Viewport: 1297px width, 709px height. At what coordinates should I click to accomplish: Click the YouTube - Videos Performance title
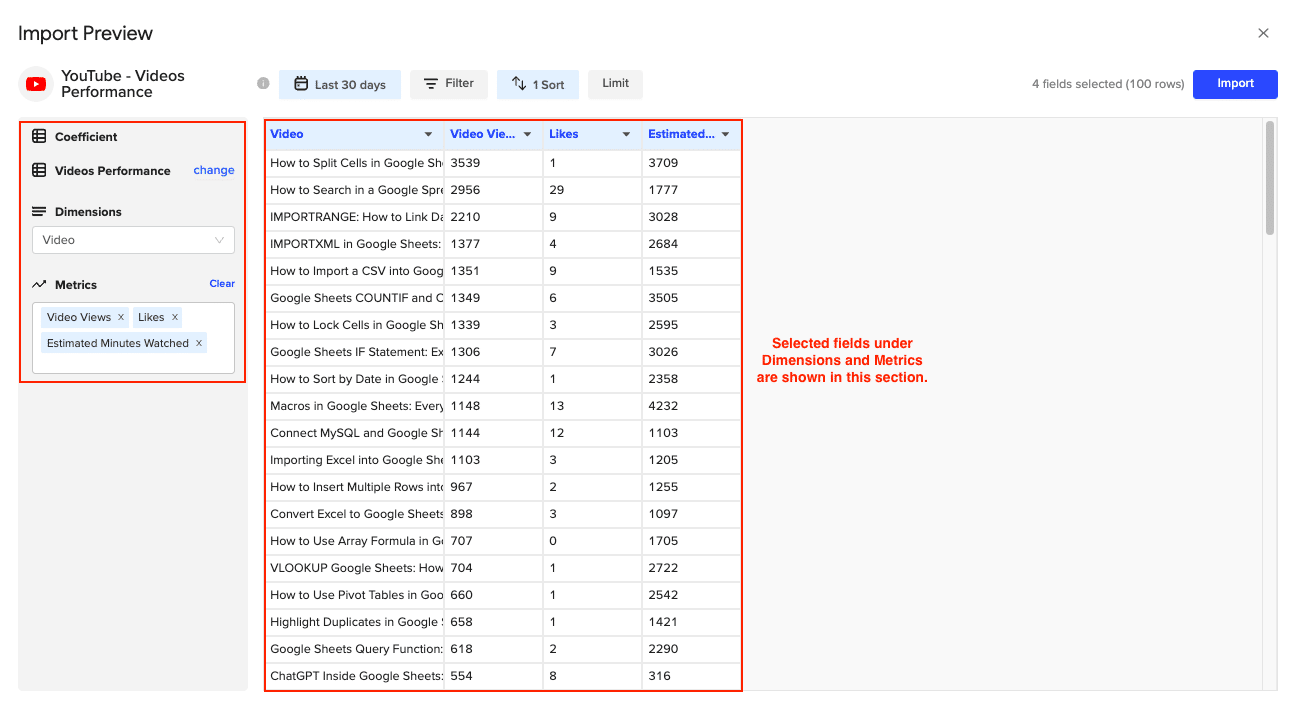(x=123, y=84)
